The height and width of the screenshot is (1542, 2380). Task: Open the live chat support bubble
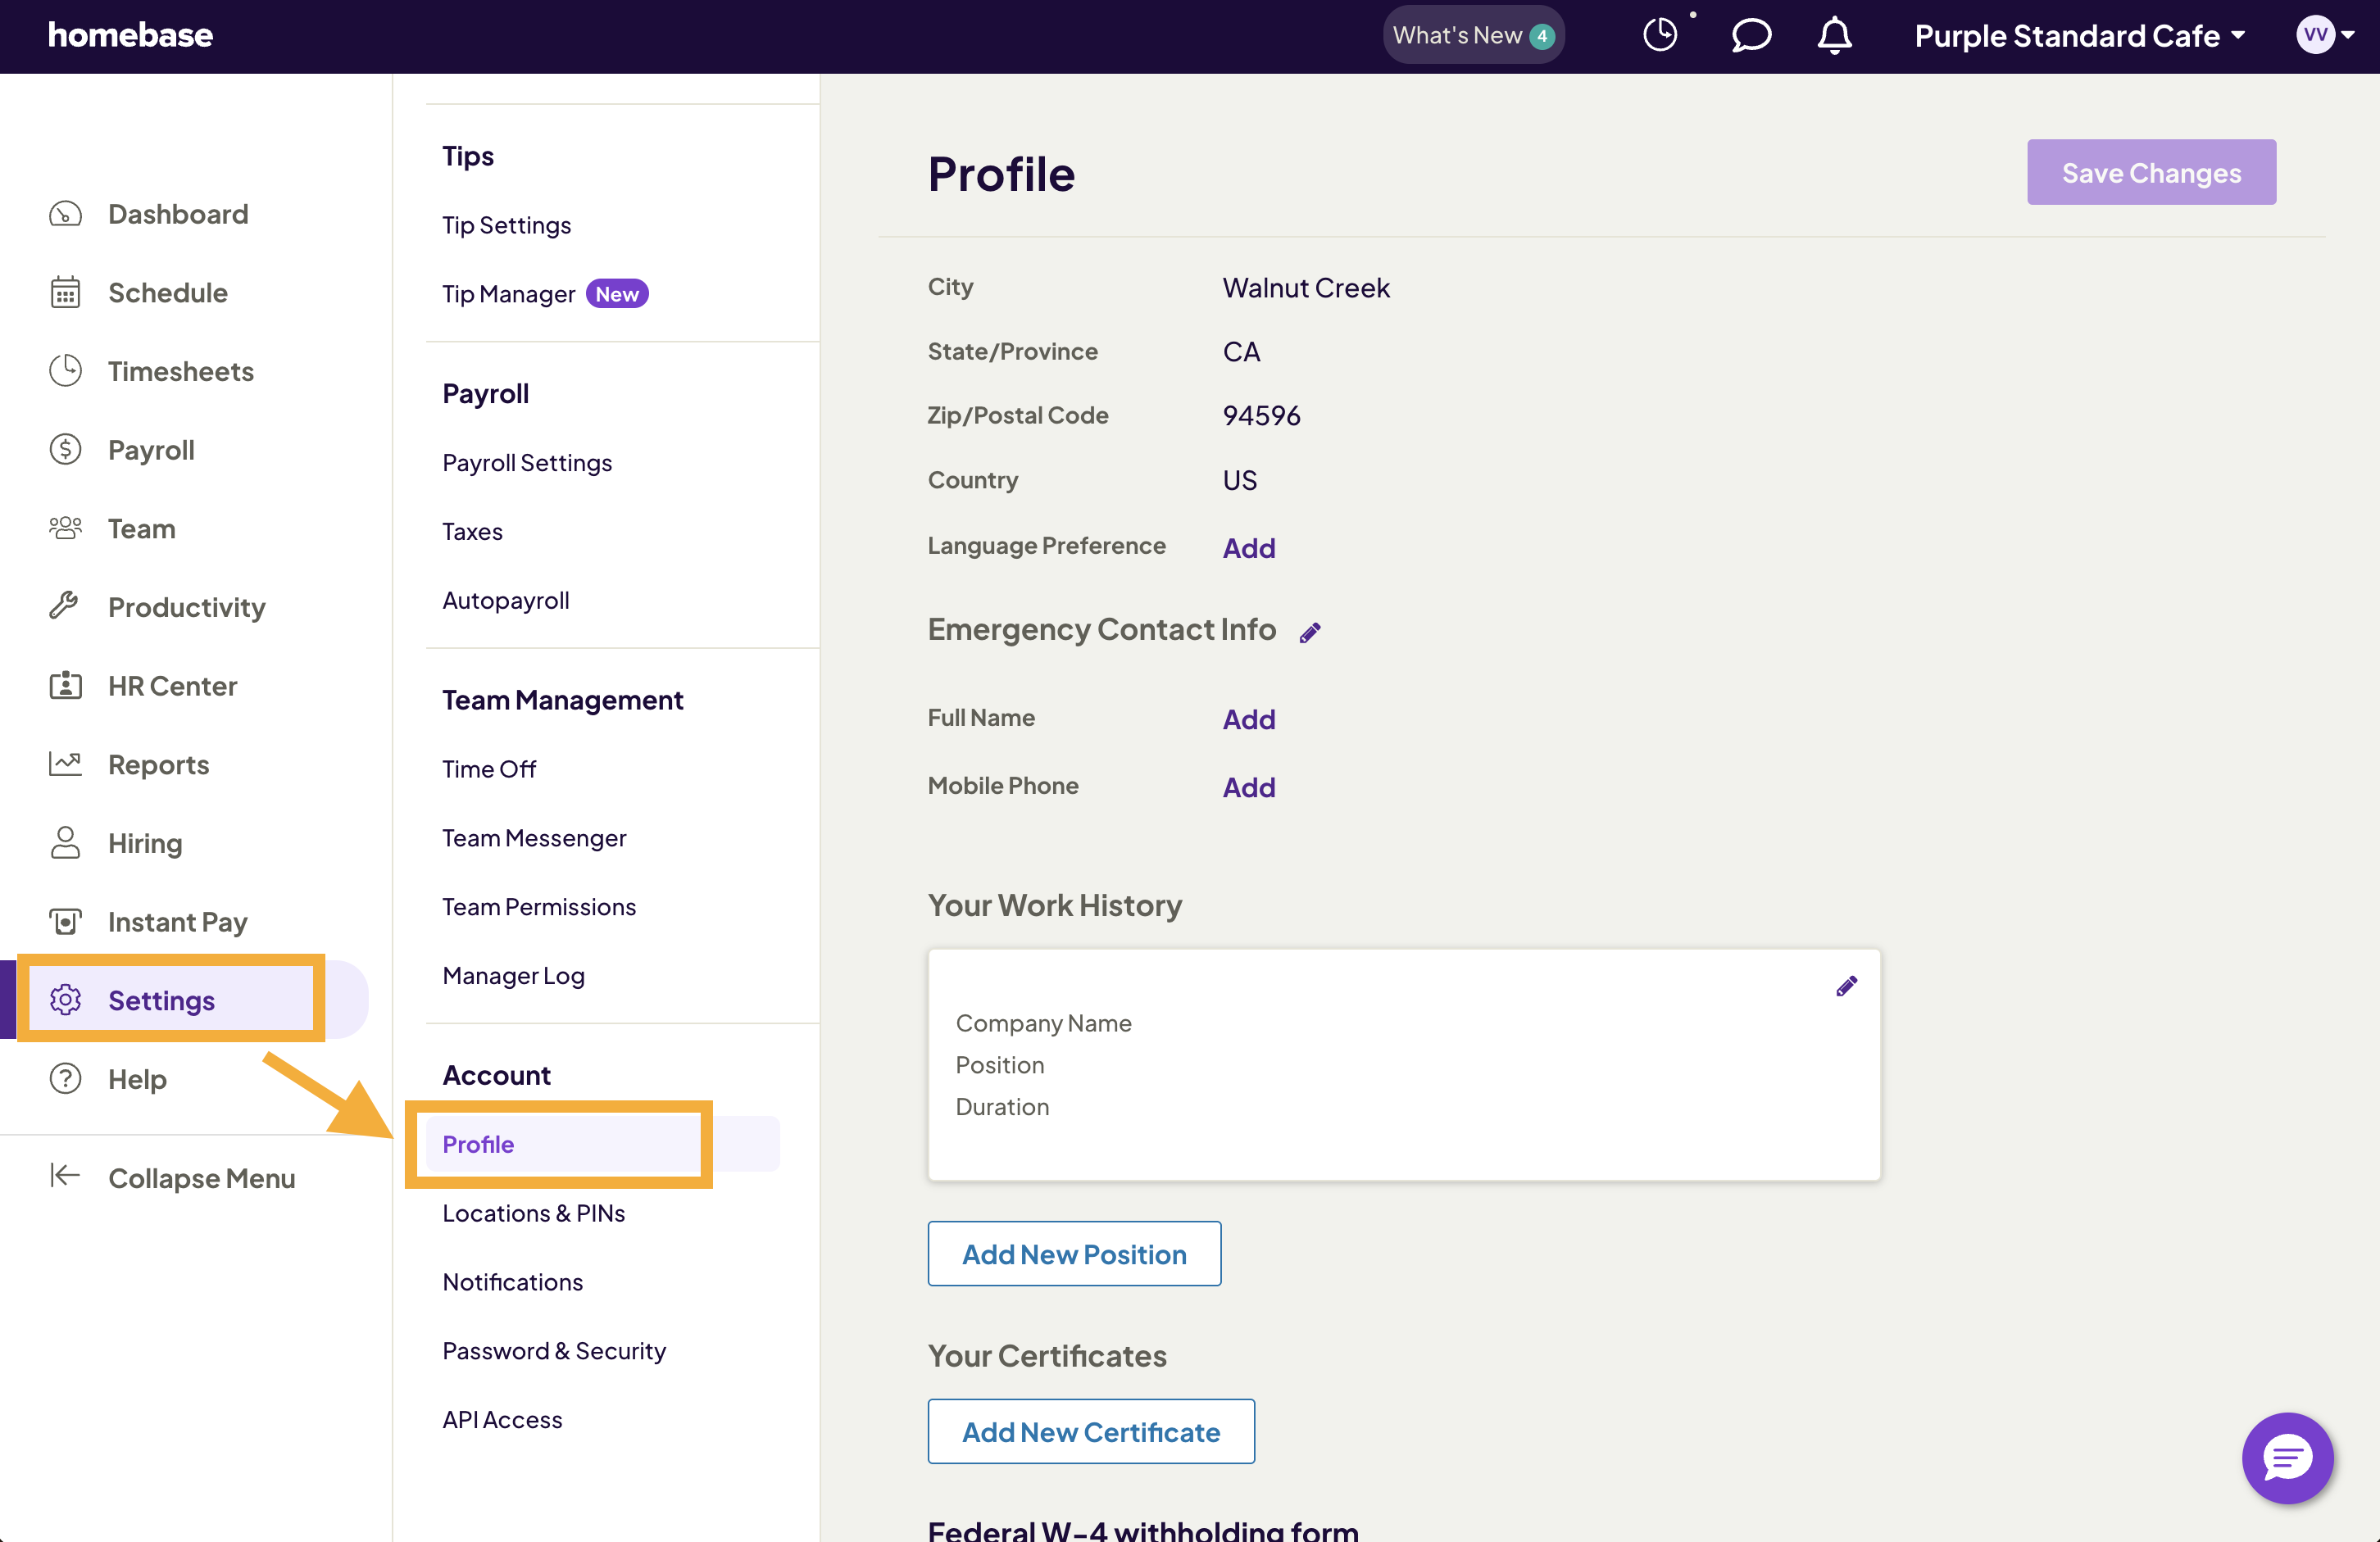2287,1458
